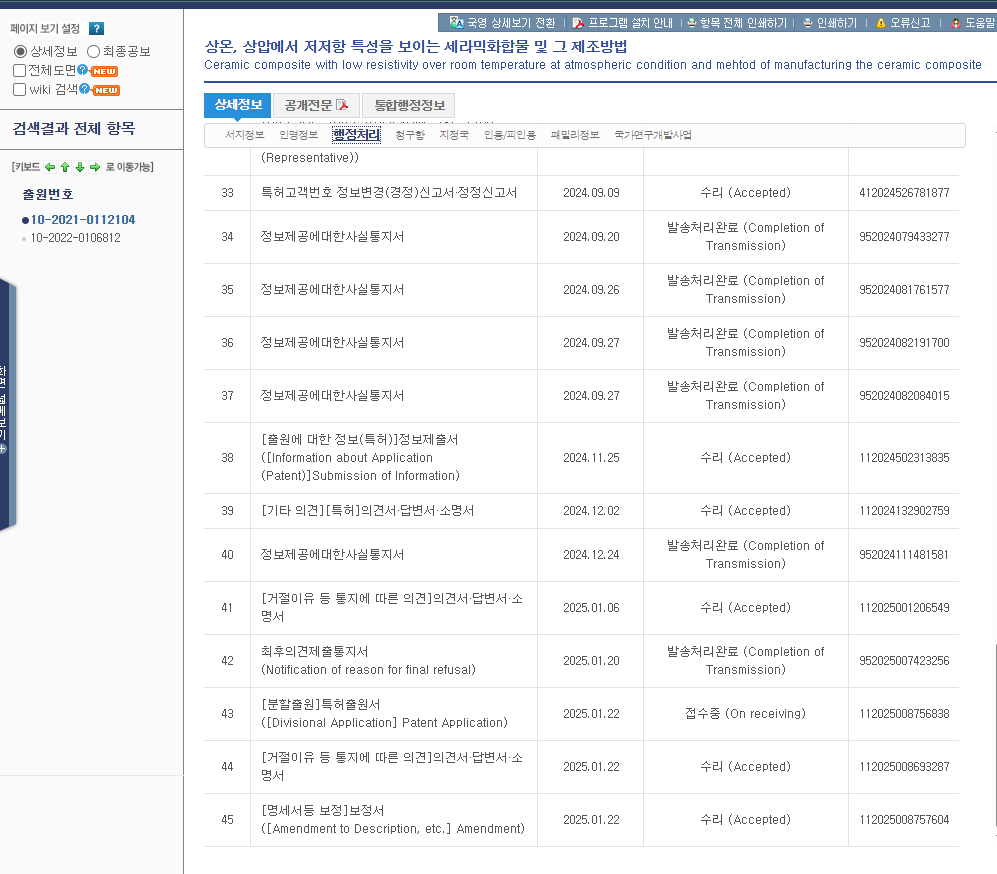Go to the 청구항 sub-menu section
The width and height of the screenshot is (997, 874).
(x=409, y=135)
